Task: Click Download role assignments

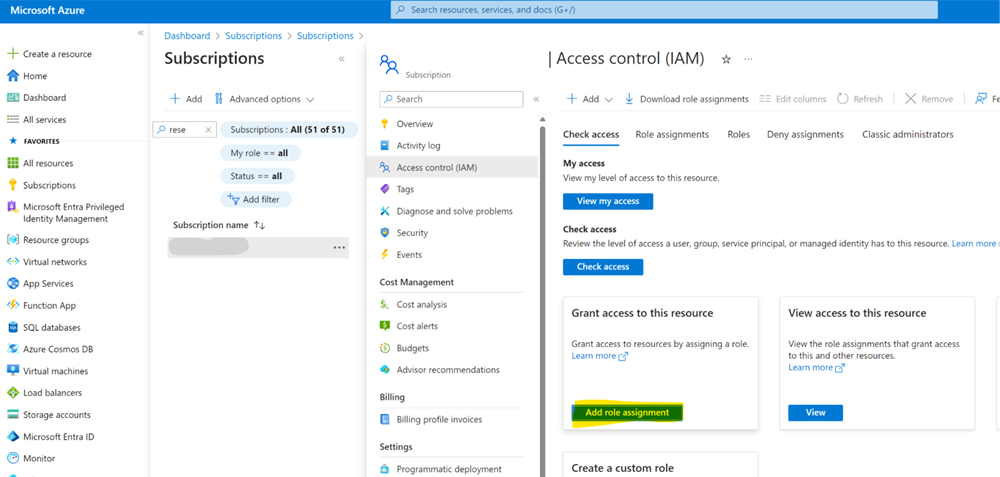Action: coord(686,99)
